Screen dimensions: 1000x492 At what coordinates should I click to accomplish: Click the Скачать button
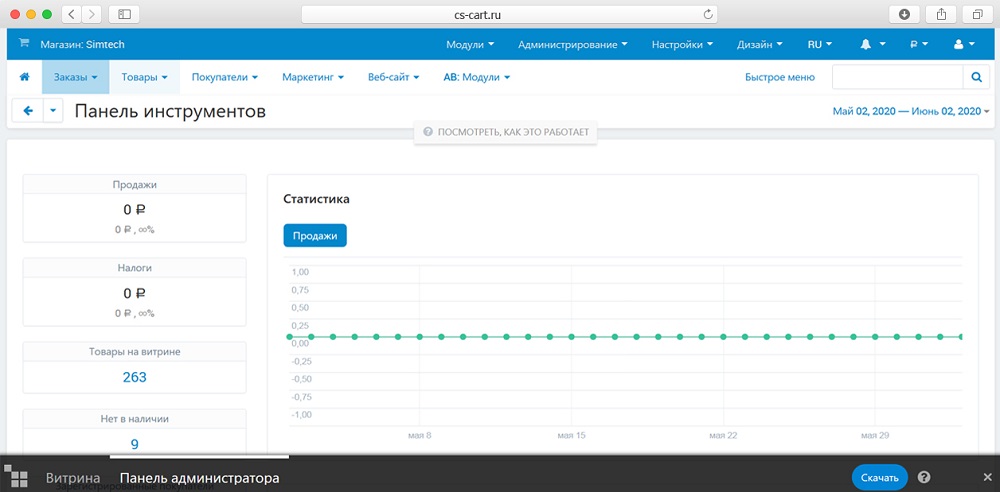[x=879, y=477]
